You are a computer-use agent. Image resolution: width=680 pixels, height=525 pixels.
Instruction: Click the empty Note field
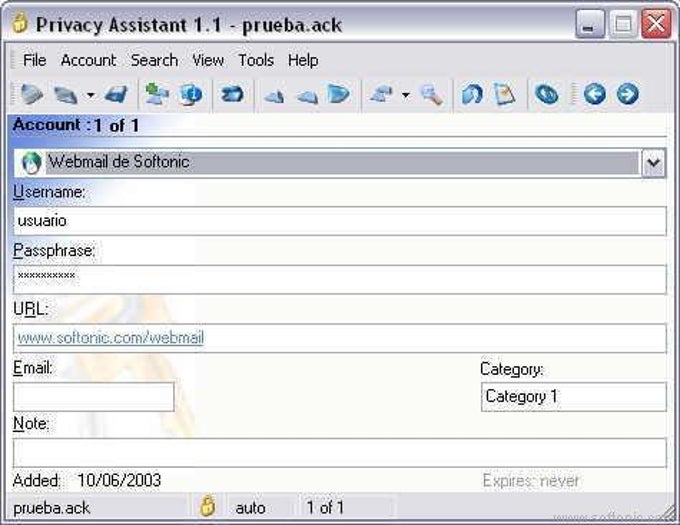340,453
